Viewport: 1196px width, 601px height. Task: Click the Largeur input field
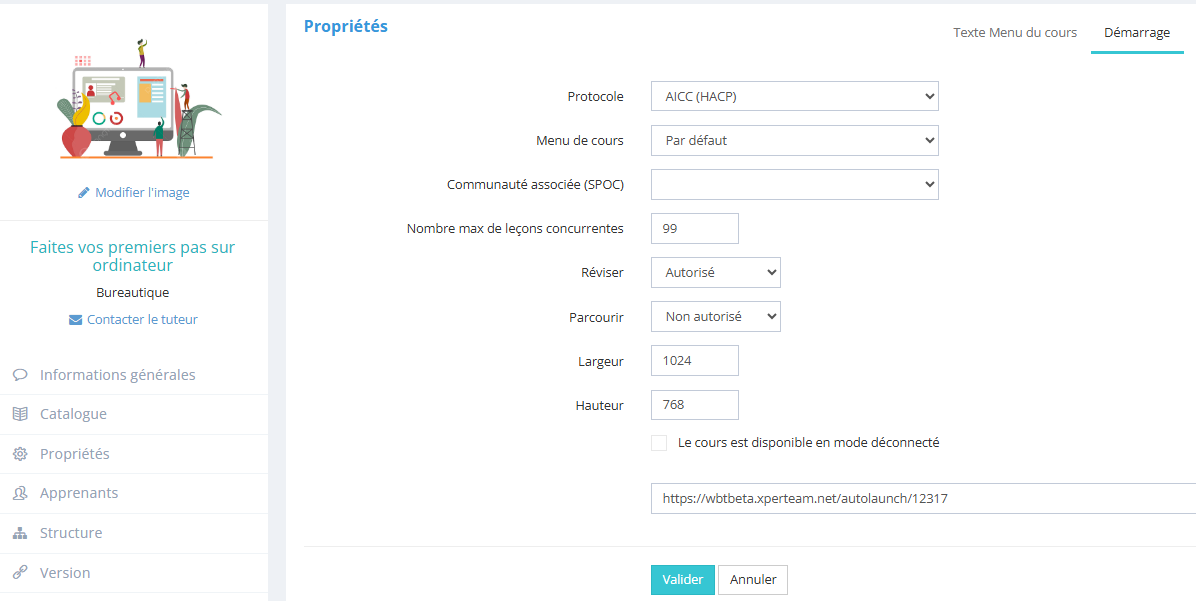[694, 361]
